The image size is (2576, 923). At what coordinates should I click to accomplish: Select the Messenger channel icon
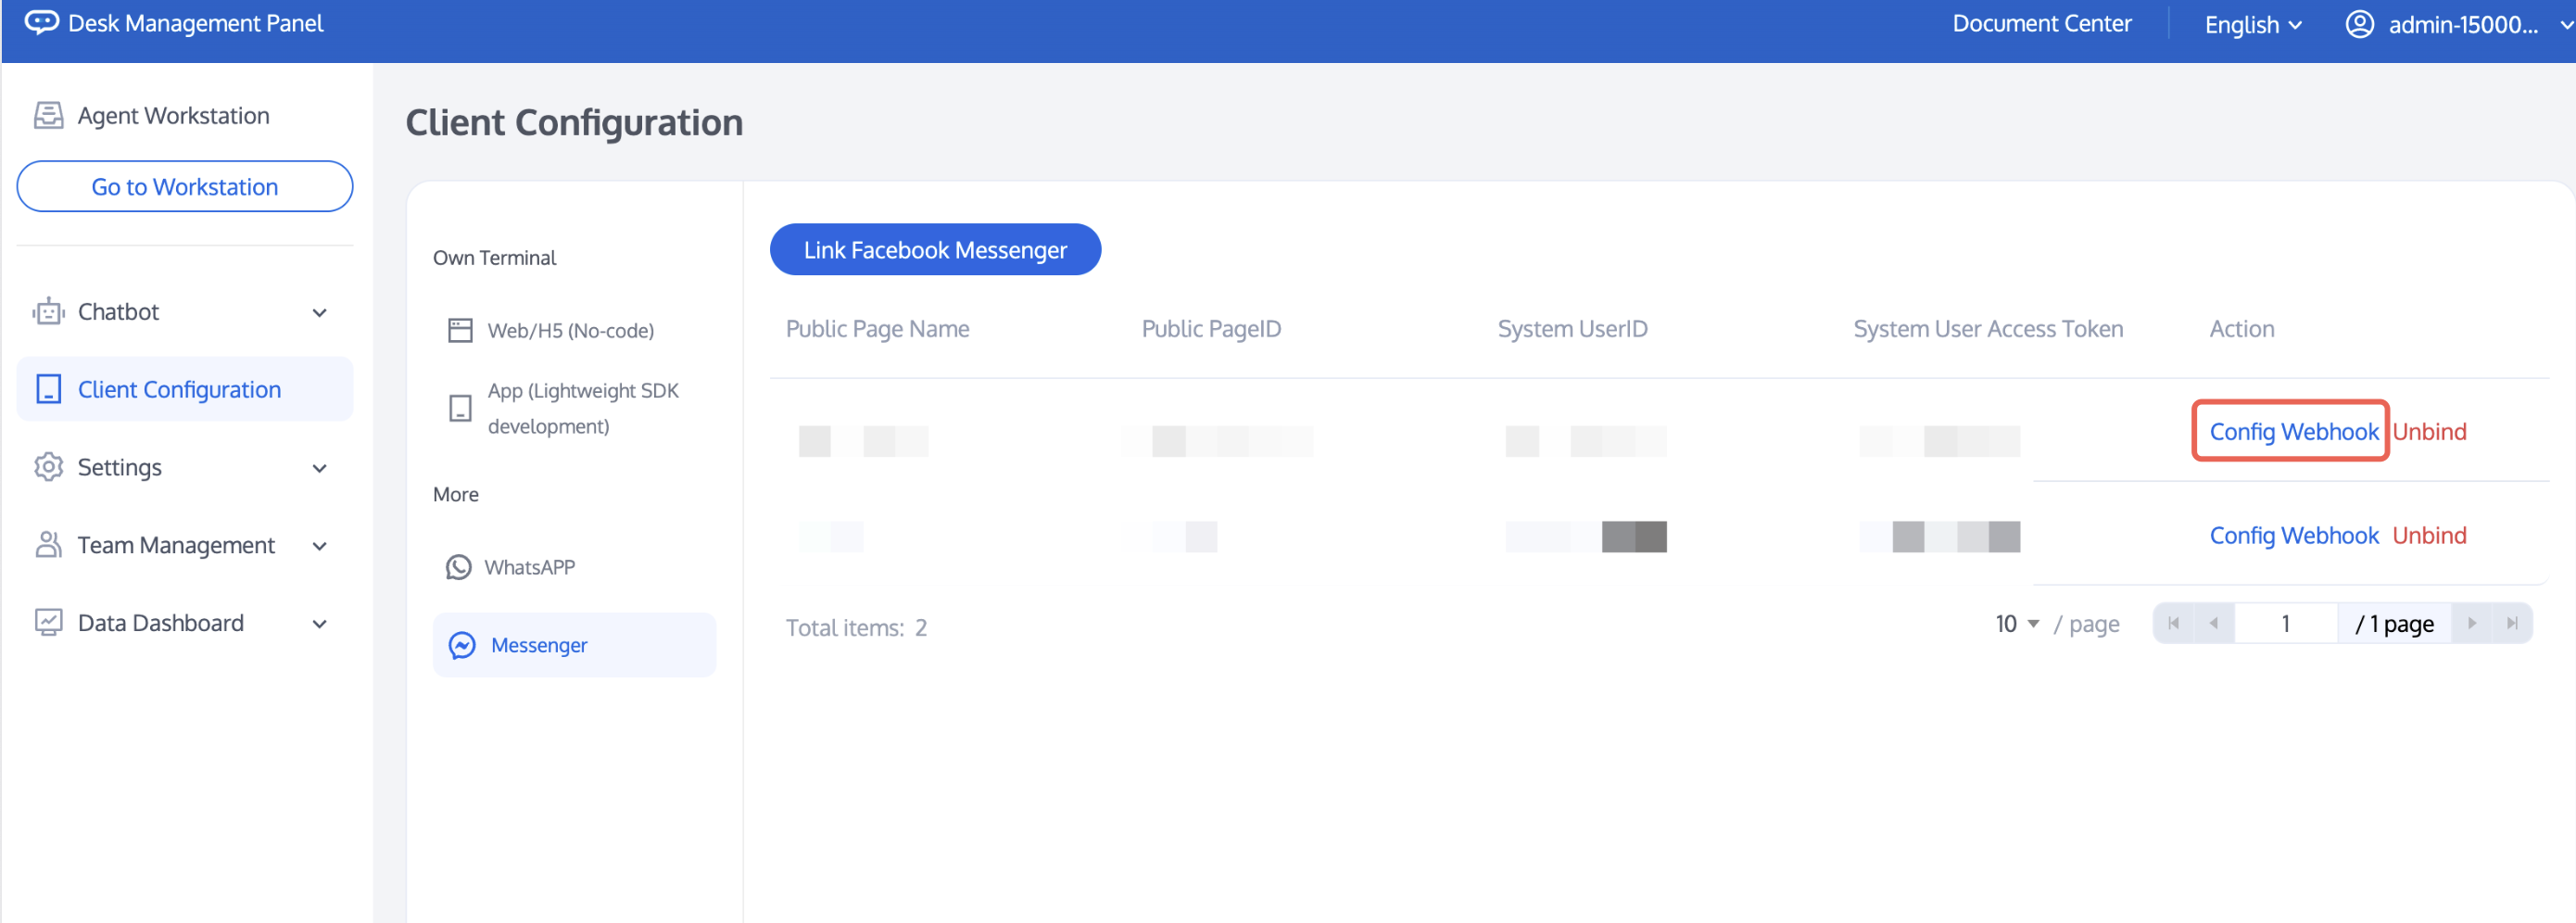coord(460,645)
